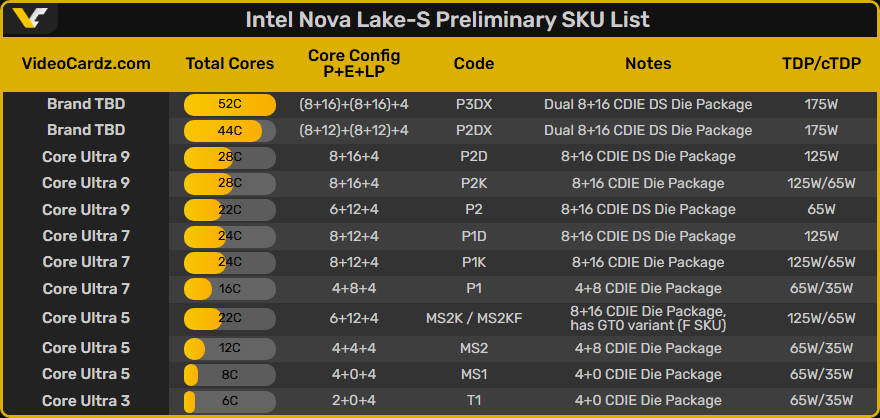The width and height of the screenshot is (880, 418).
Task: Click the Core Config P+E+LP header
Action: (x=354, y=64)
